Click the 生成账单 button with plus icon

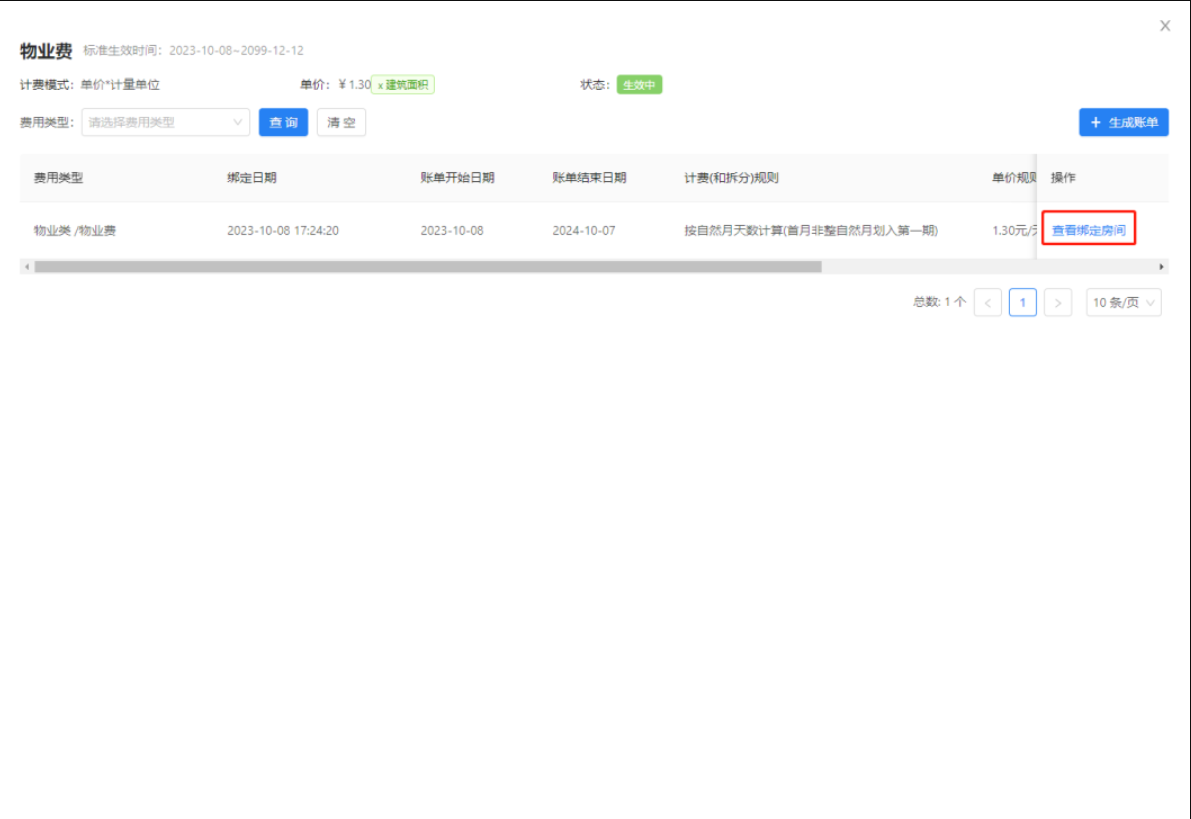(x=1123, y=122)
